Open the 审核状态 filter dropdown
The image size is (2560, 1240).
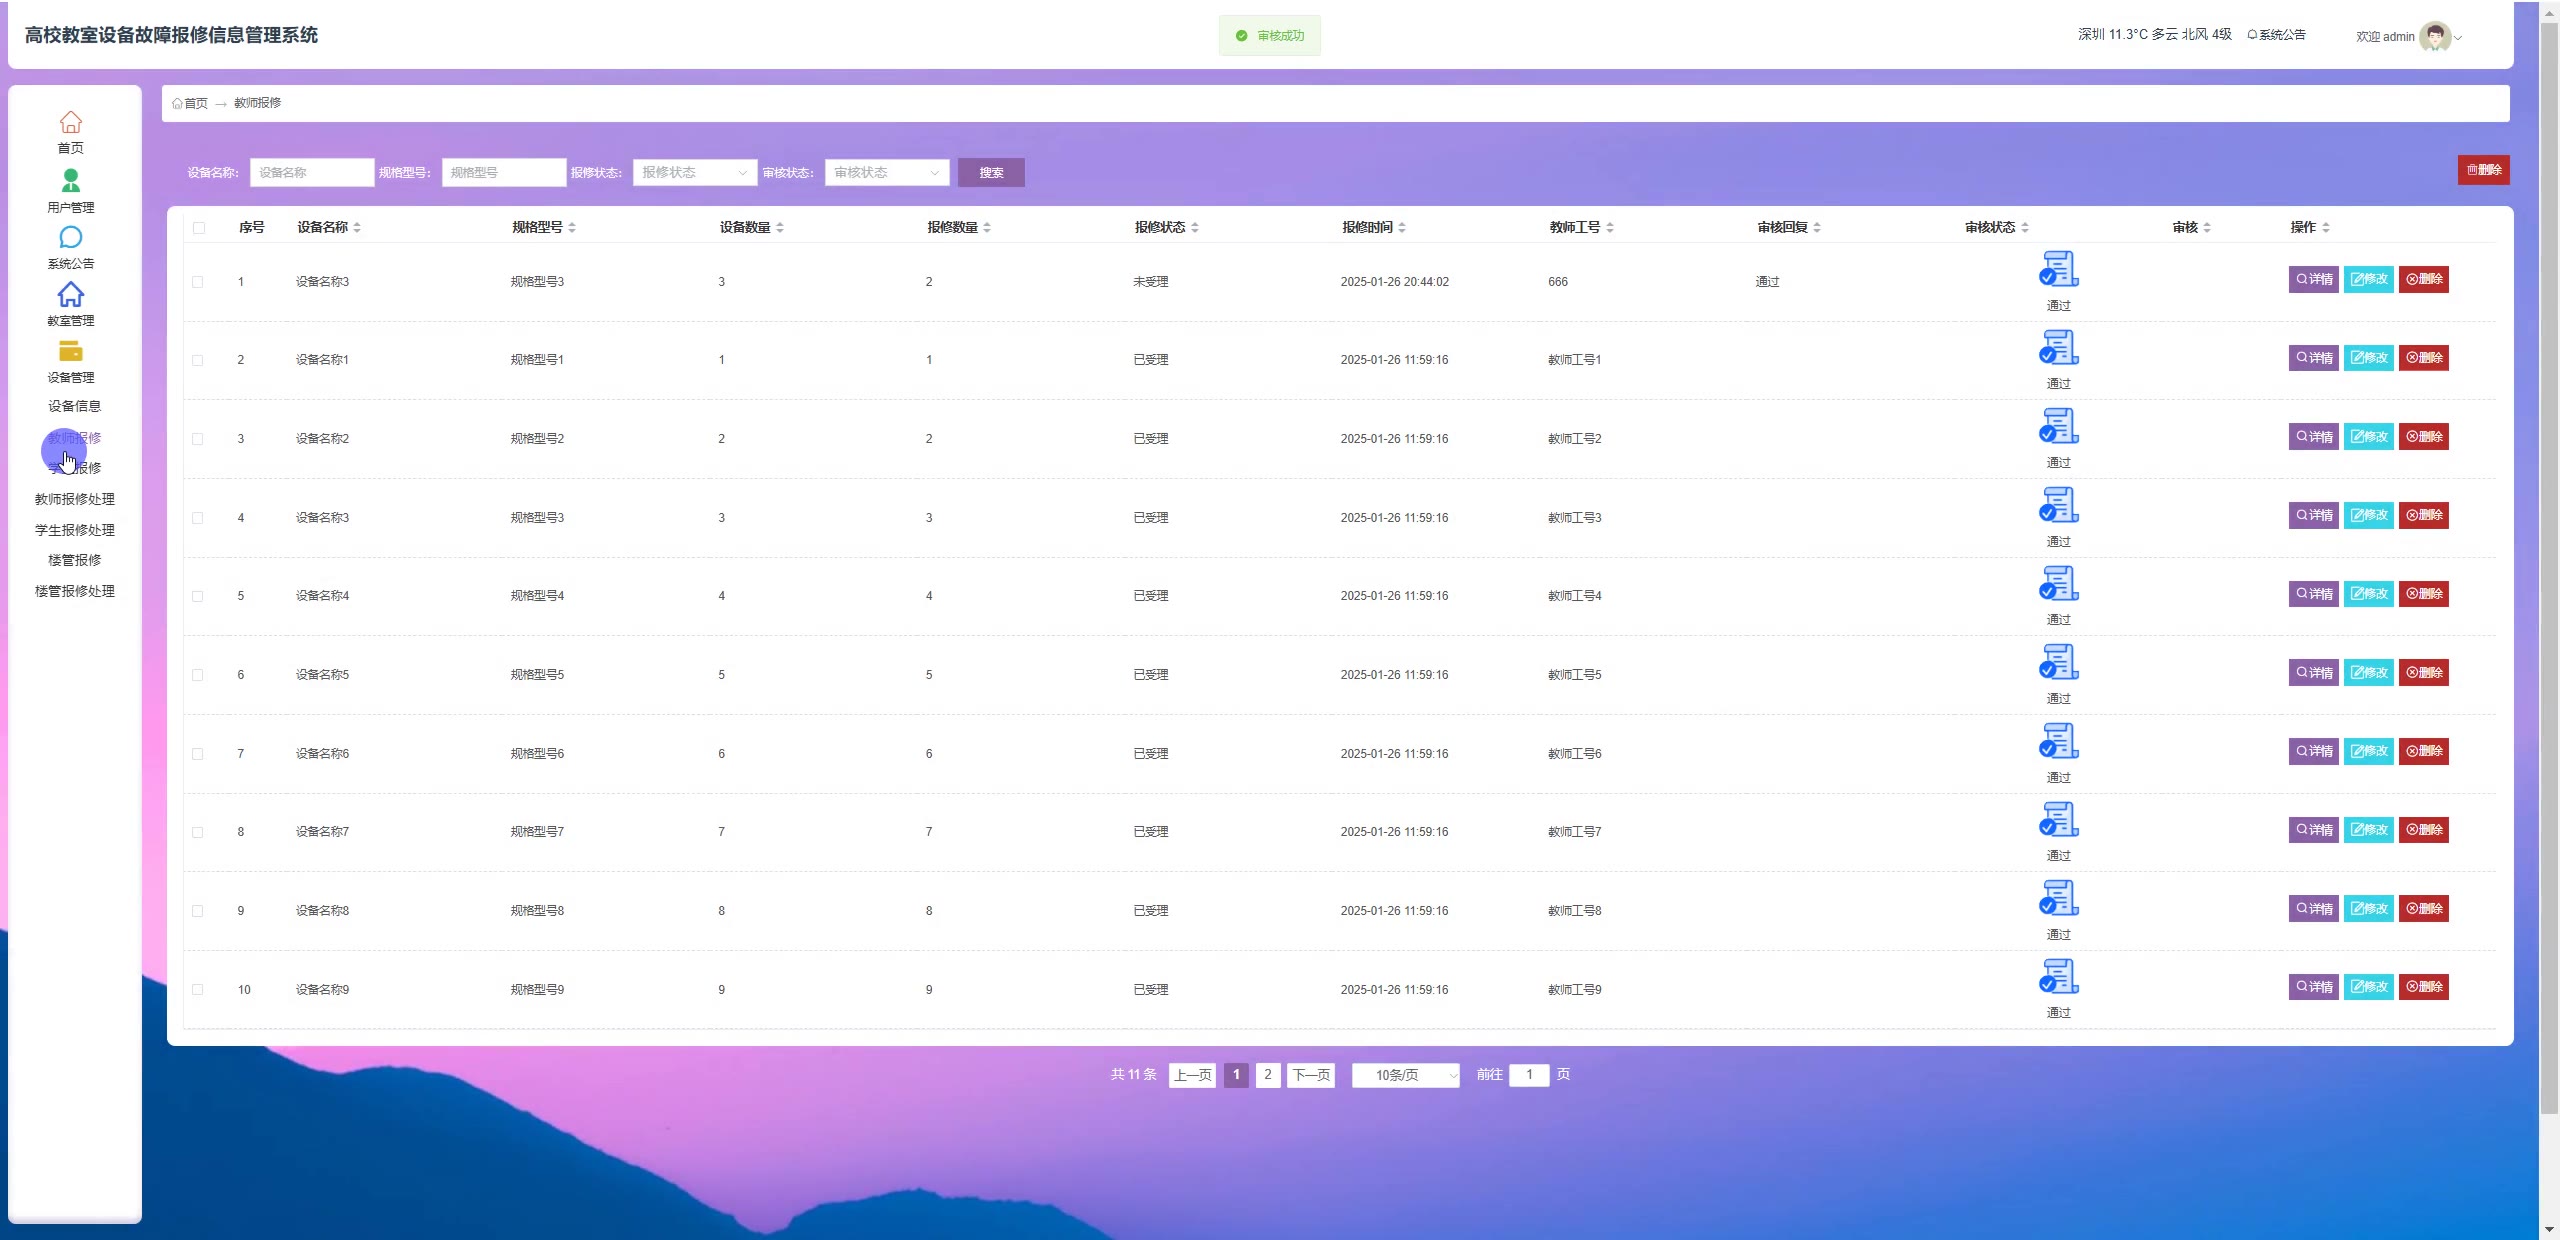(886, 173)
